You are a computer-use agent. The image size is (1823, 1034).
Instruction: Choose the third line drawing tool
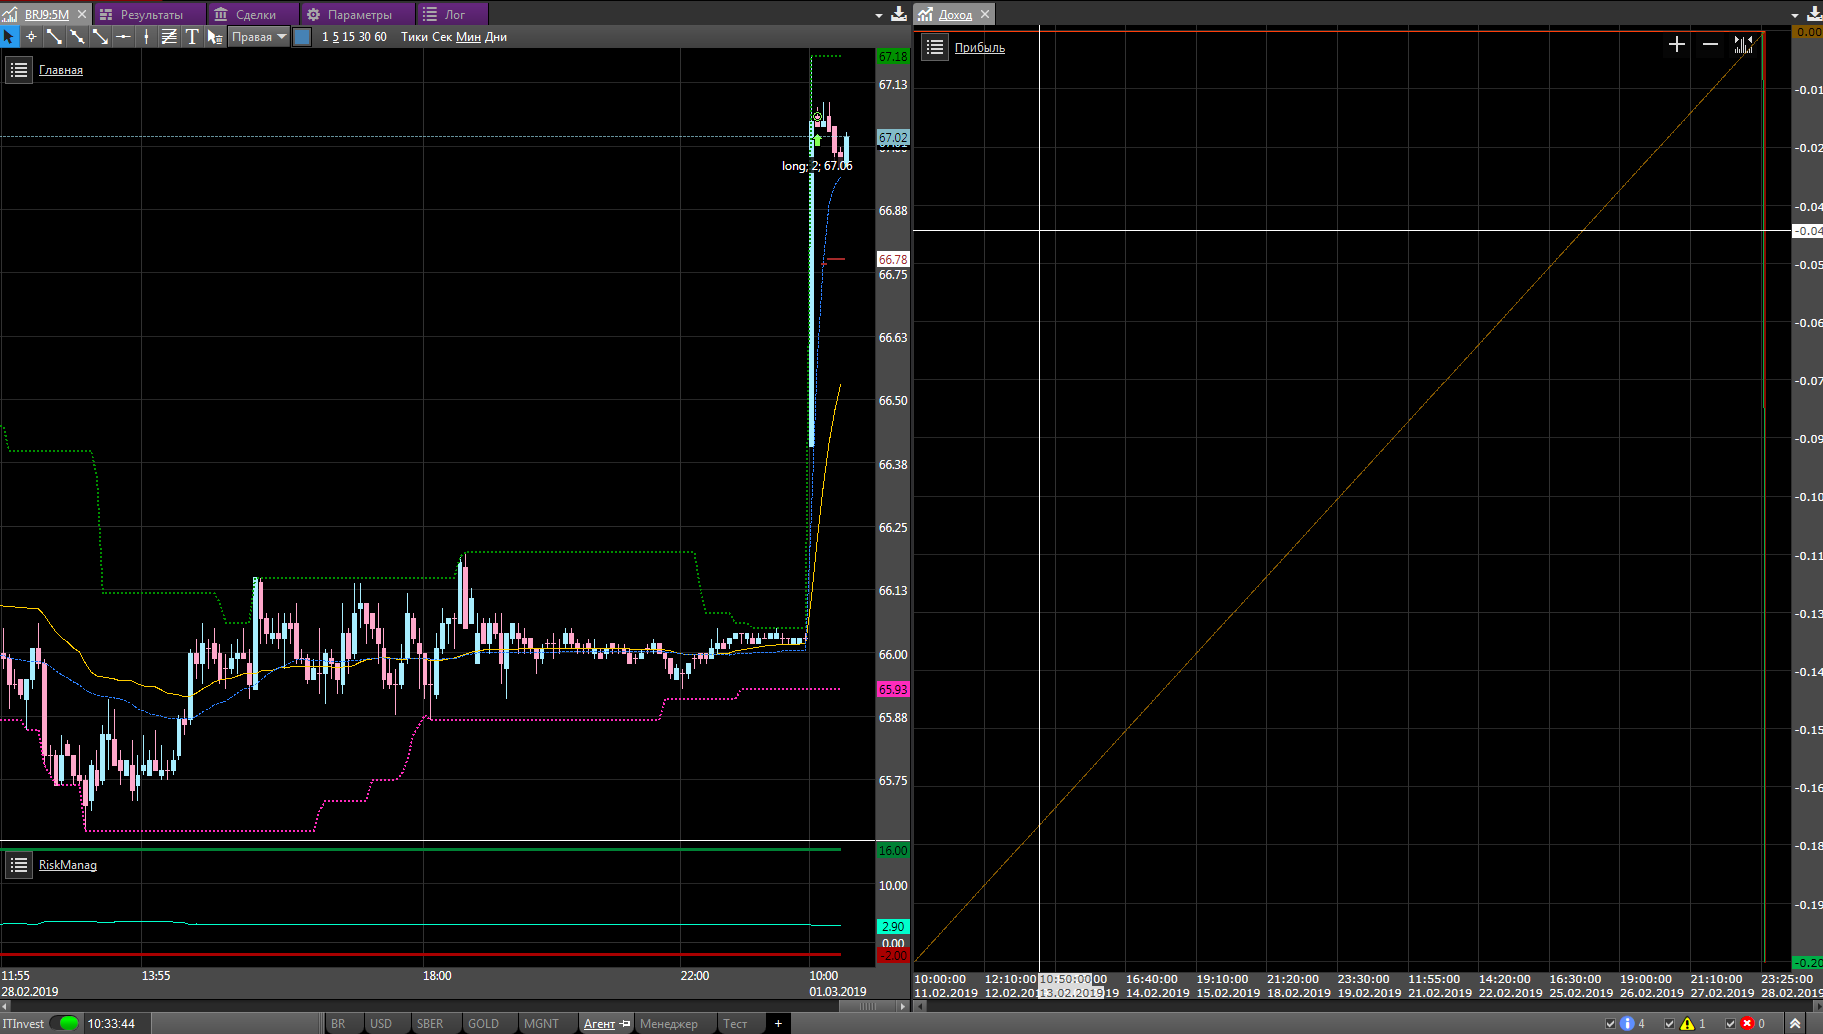(x=100, y=37)
